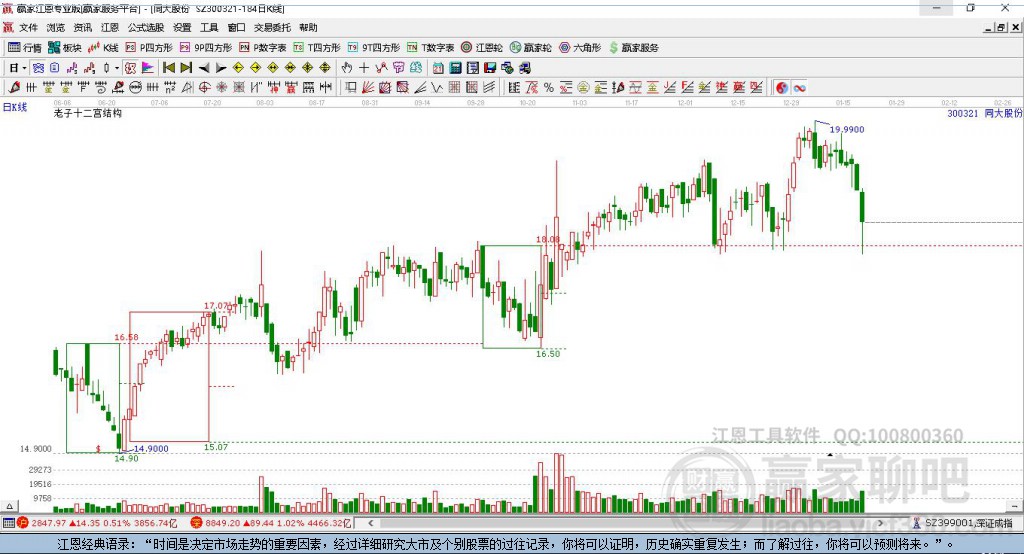Screen dimensions: 1024x554
Task: Click the black right arrow icon
Action: [x=221, y=68]
